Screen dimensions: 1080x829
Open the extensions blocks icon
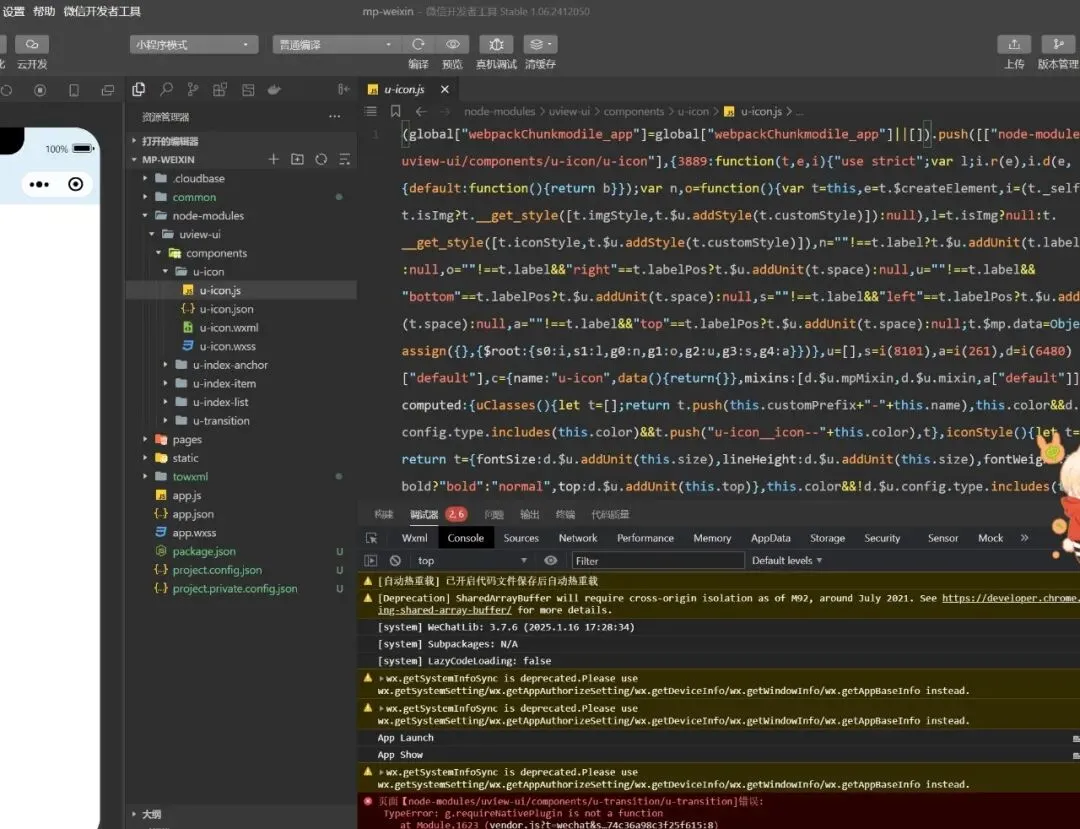click(x=220, y=90)
